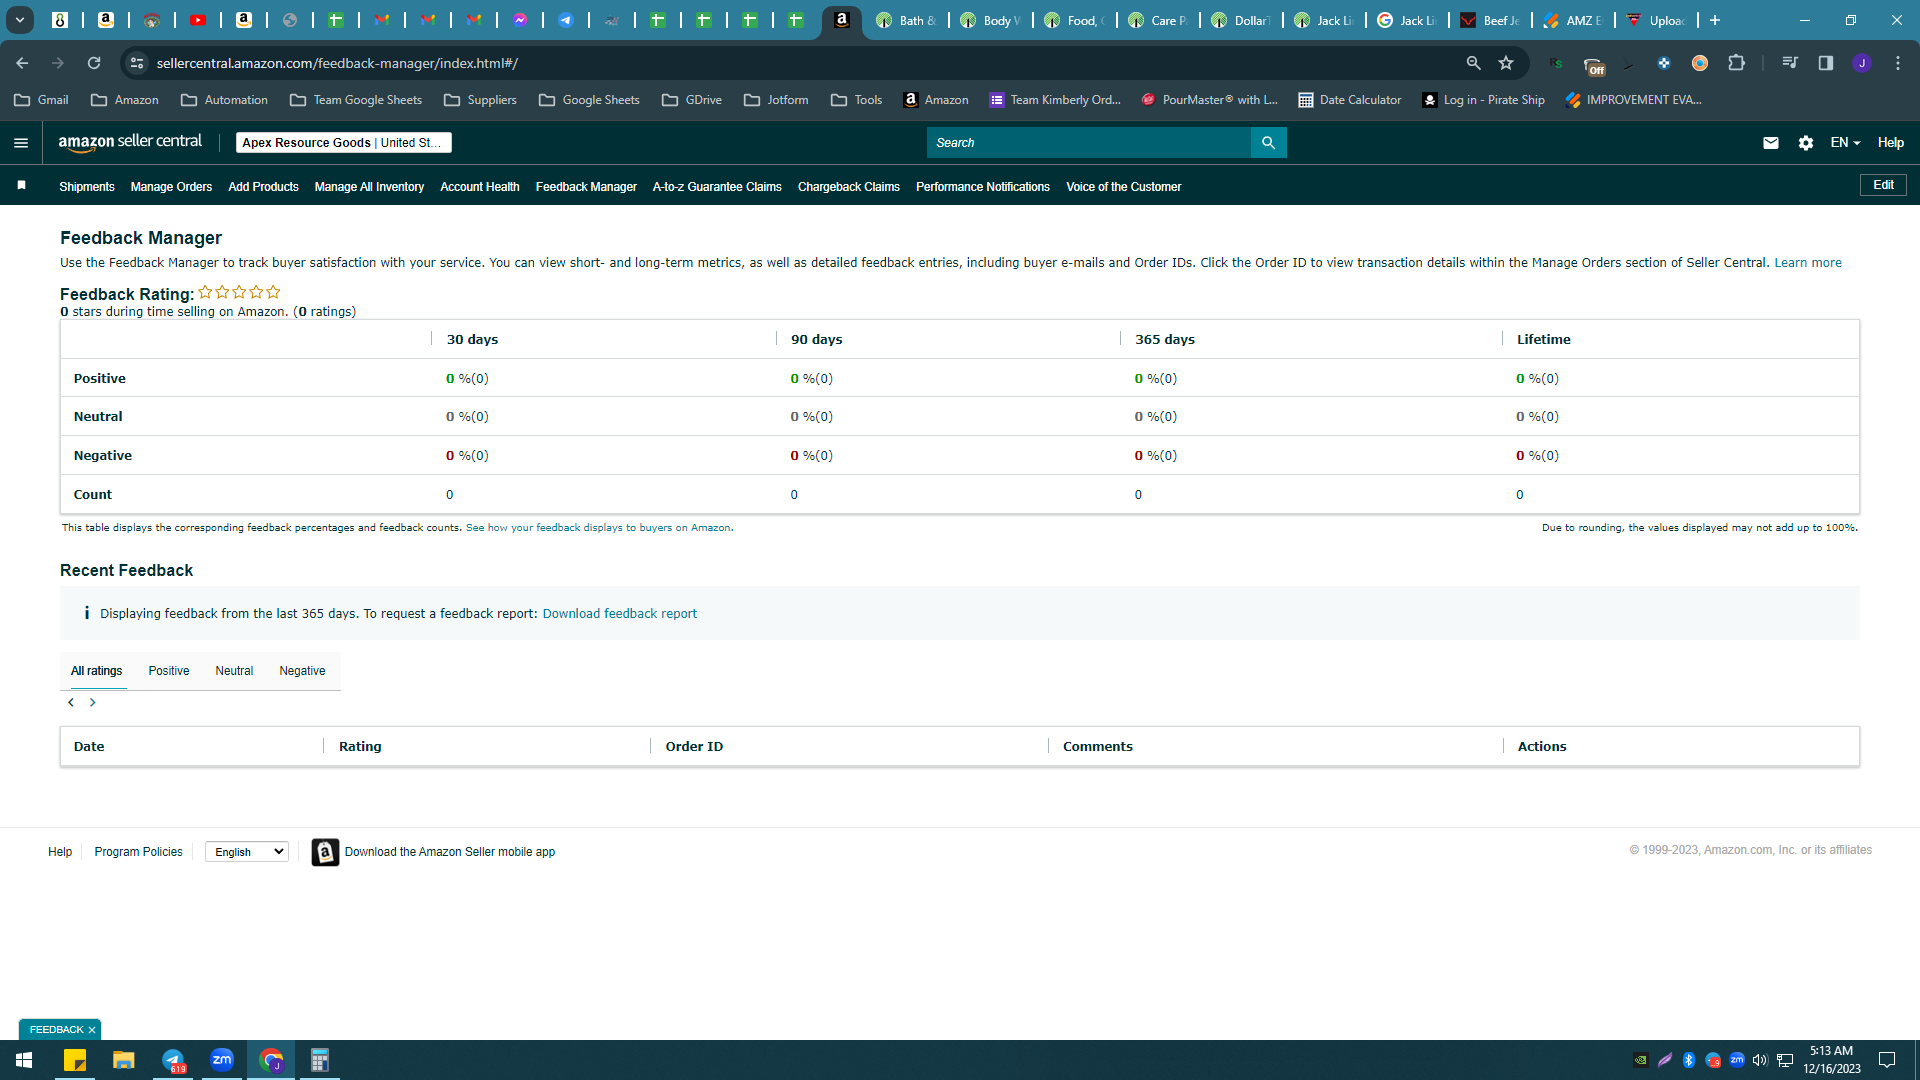1920x1080 pixels.
Task: Open the Apex Resource Goods account switcher
Action: (344, 143)
